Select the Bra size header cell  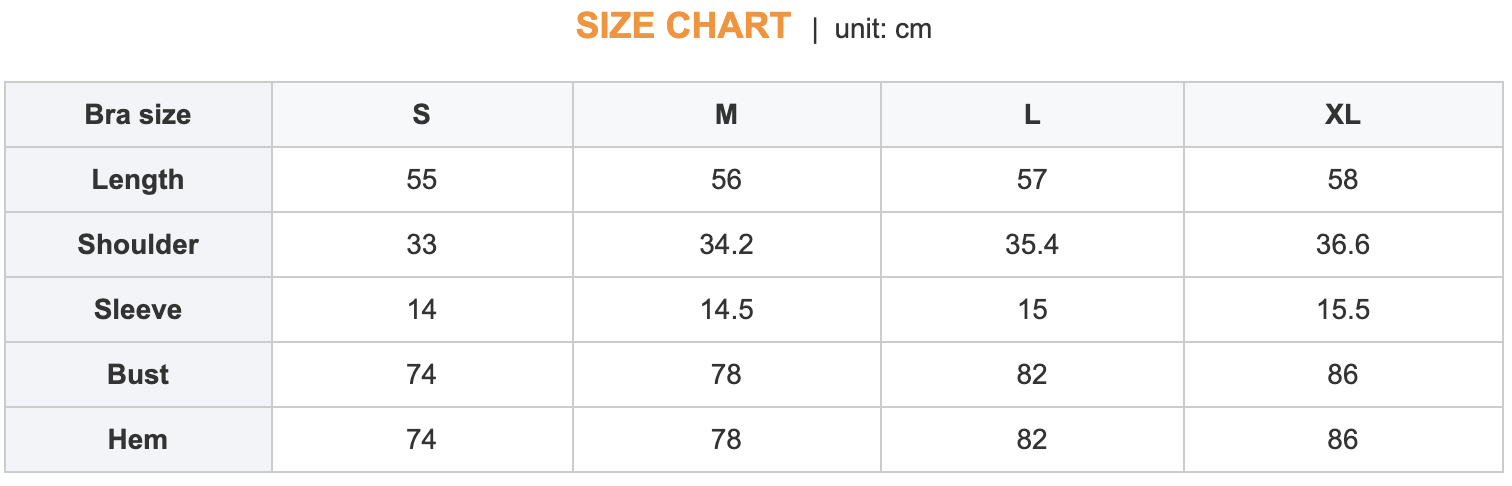pyautogui.click(x=138, y=115)
